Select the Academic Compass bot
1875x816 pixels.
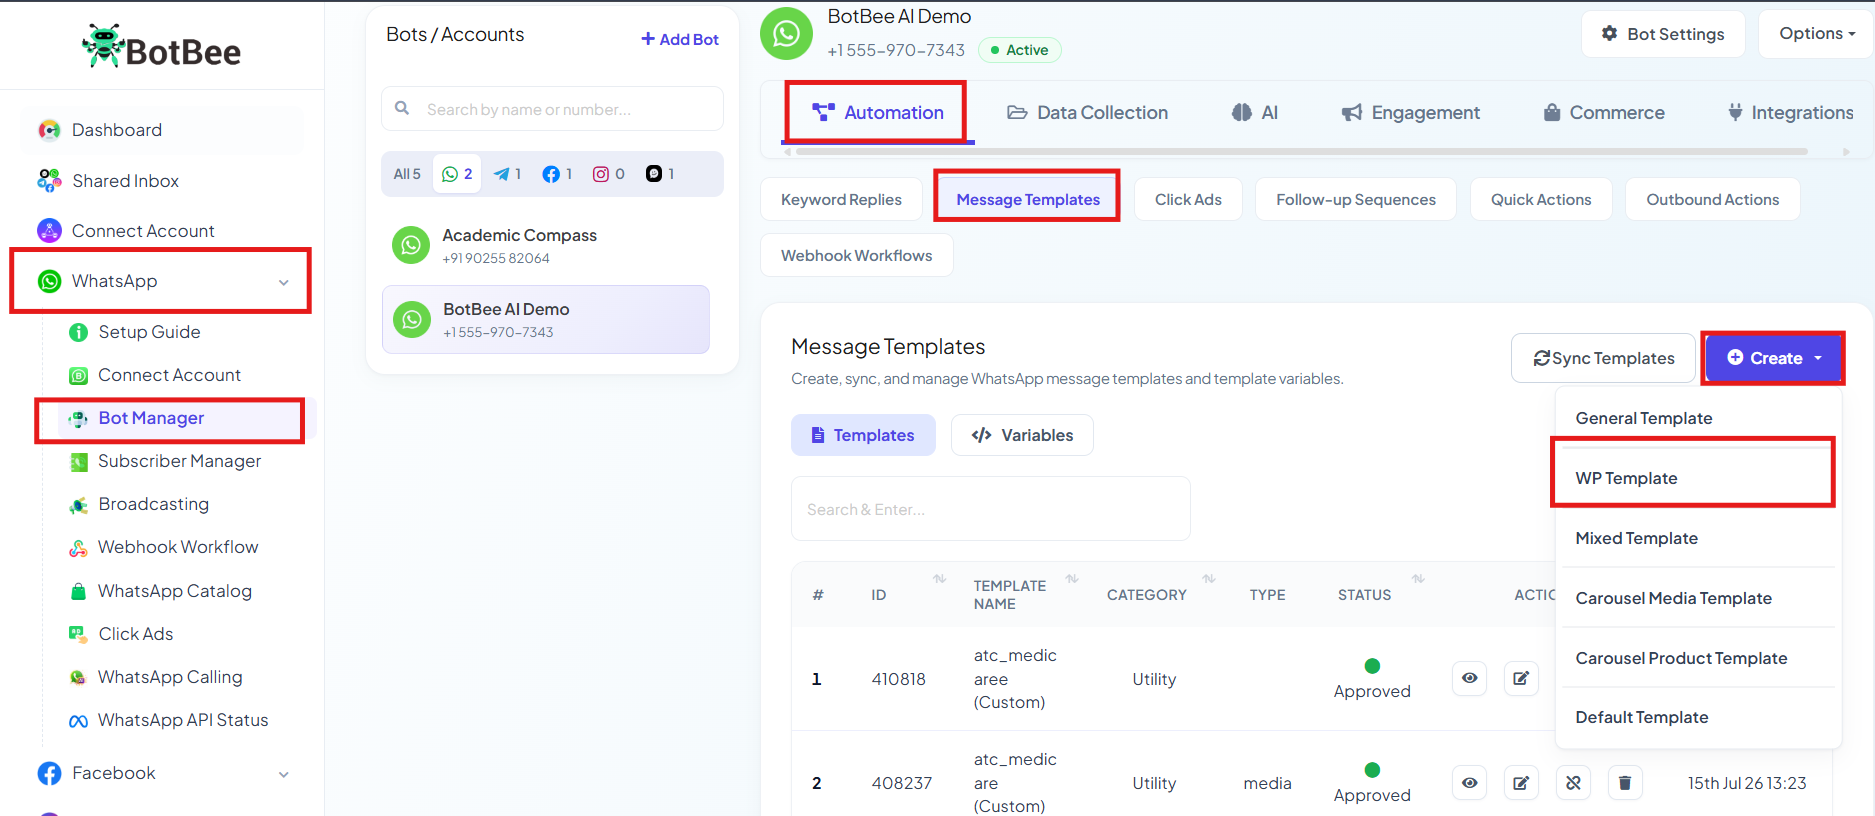[x=546, y=245]
